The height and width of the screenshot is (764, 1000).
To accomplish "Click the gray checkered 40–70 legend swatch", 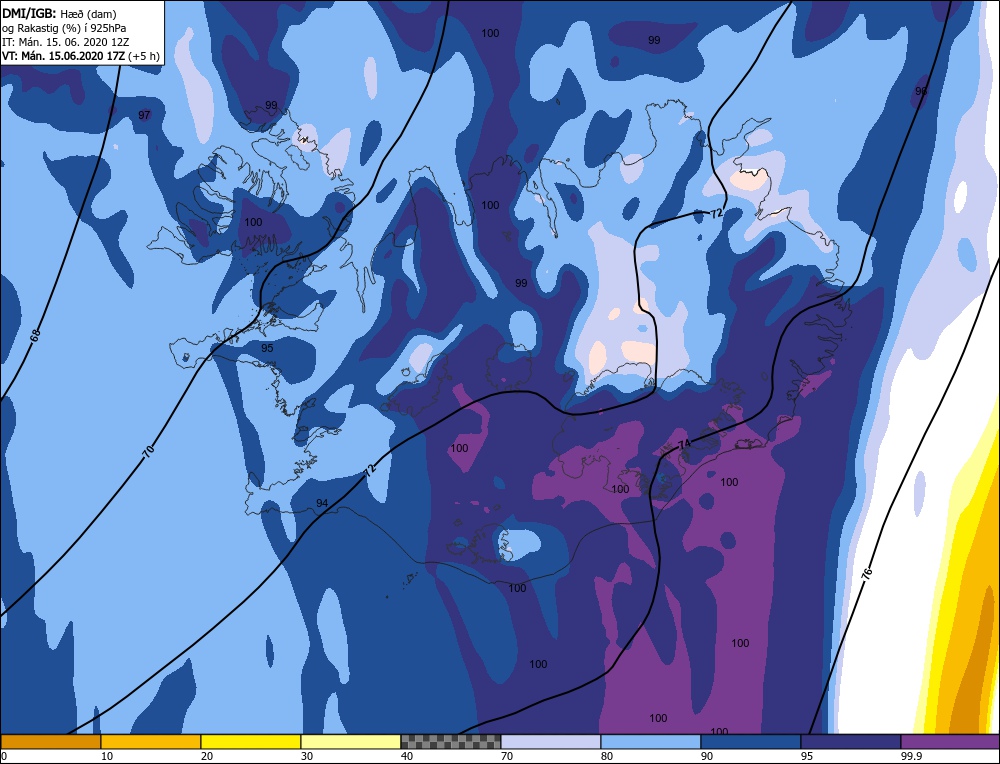I will (x=451, y=742).
